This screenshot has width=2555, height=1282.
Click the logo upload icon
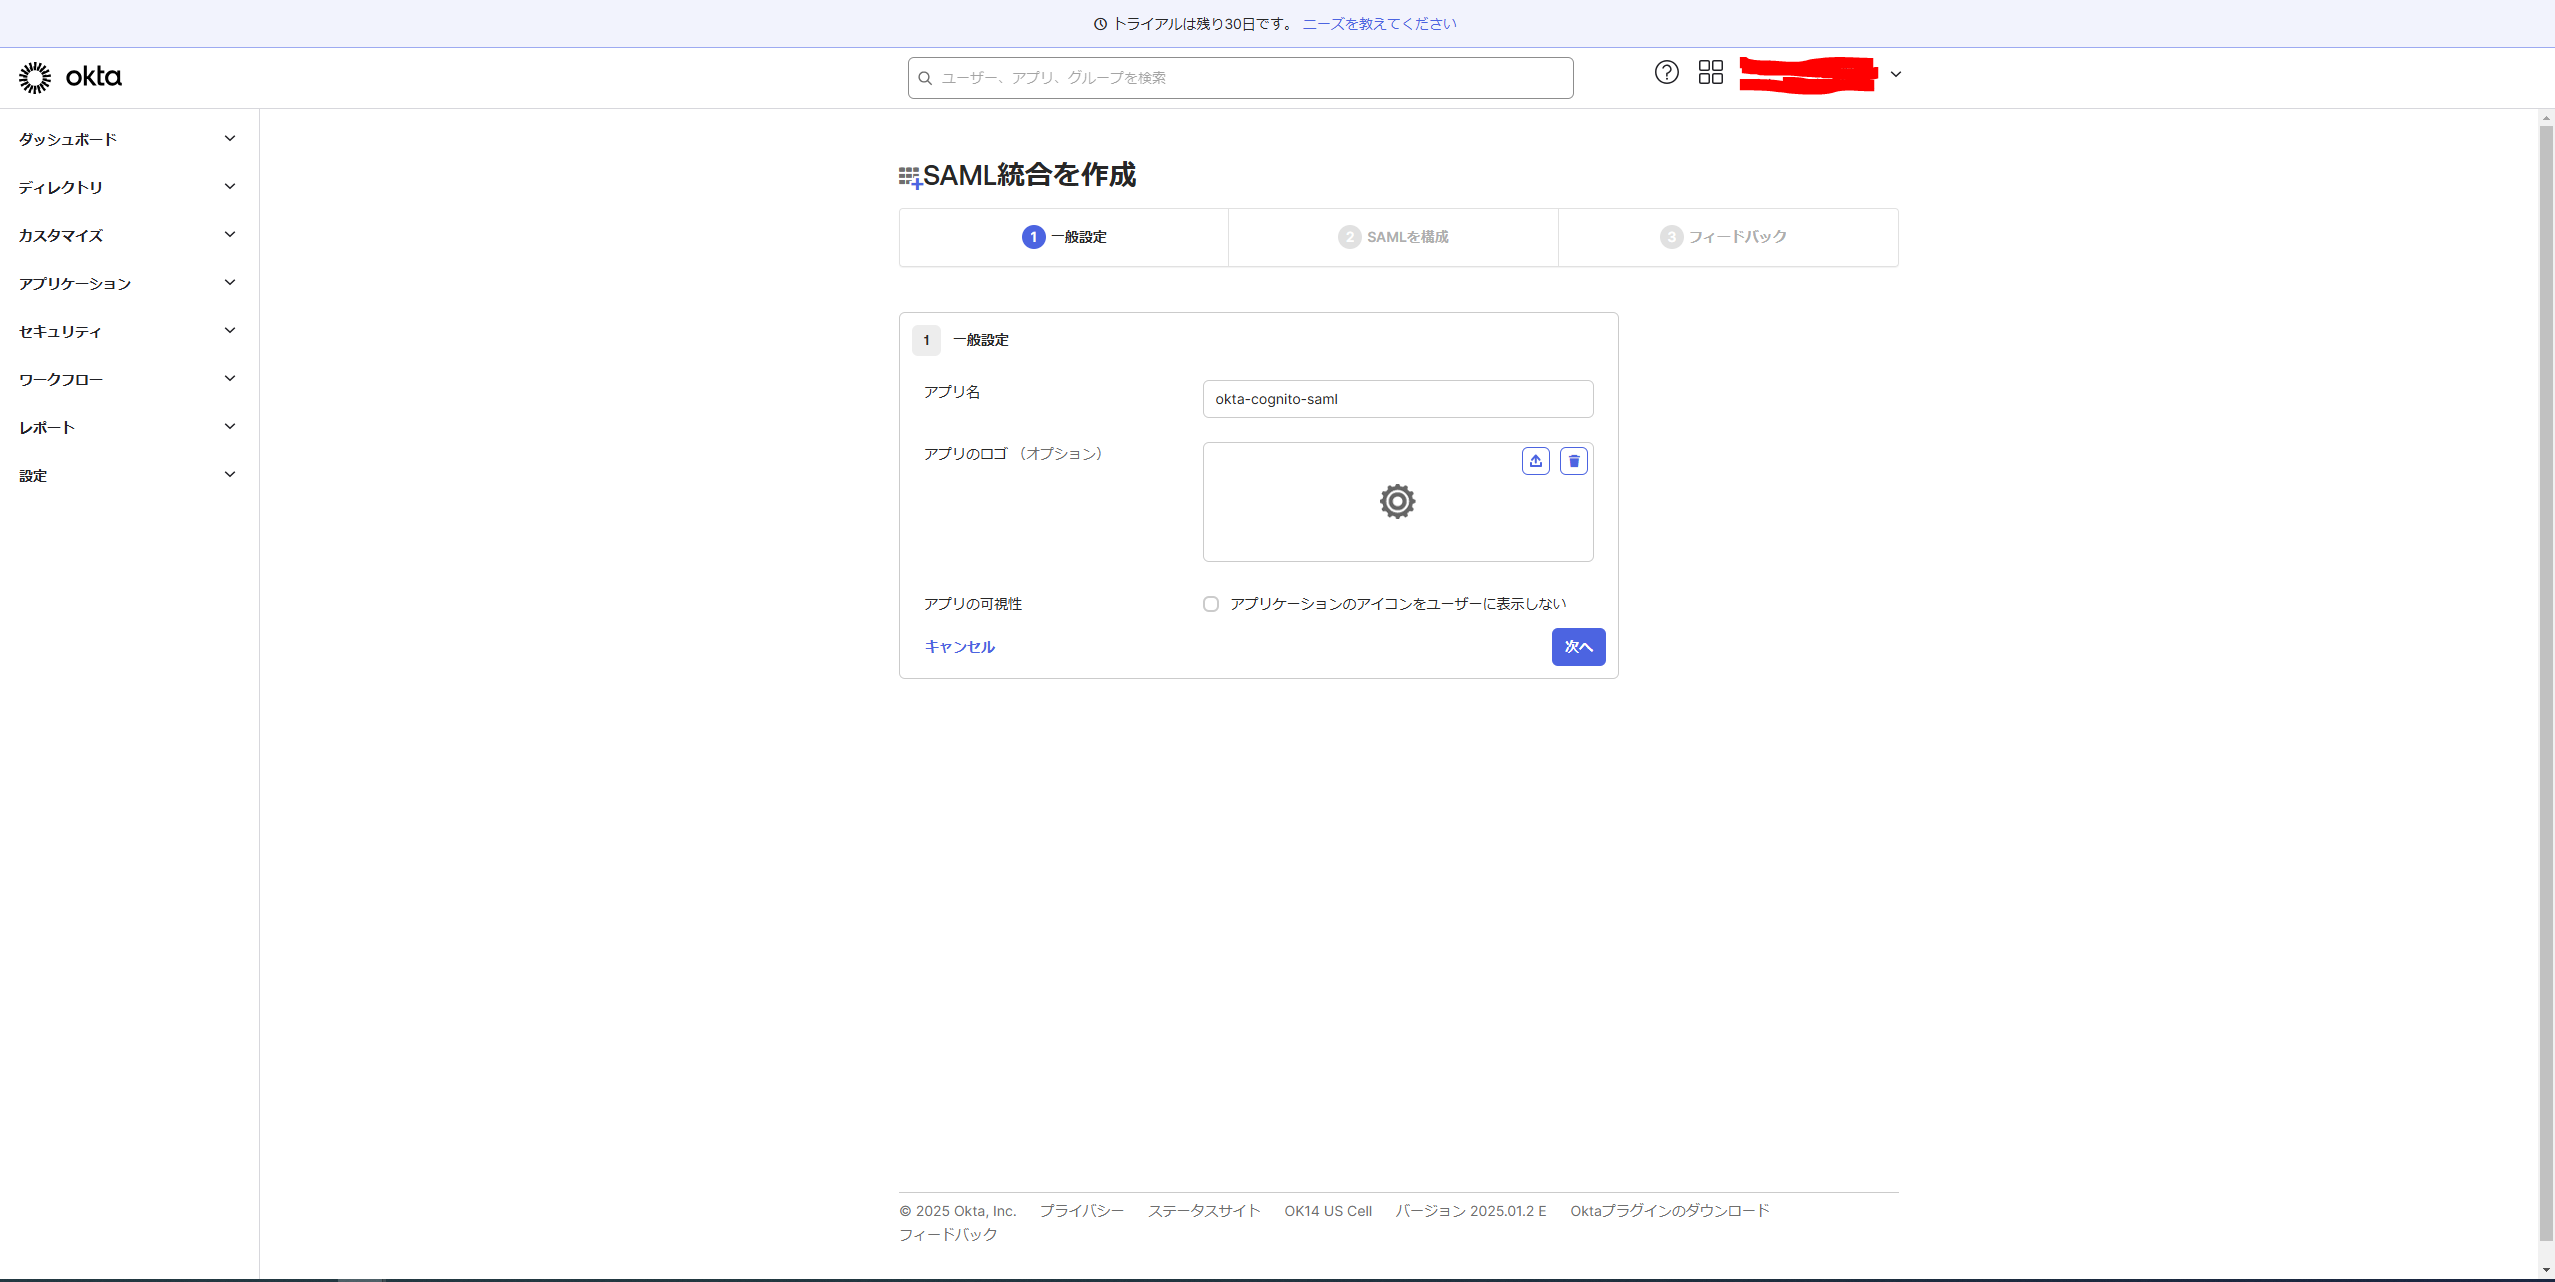[1535, 461]
